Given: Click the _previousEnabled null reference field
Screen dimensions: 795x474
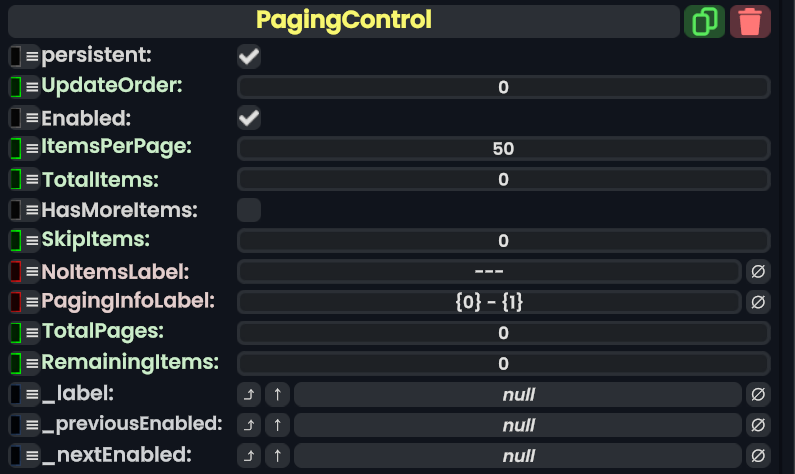Looking at the screenshot, I should tap(517, 425).
